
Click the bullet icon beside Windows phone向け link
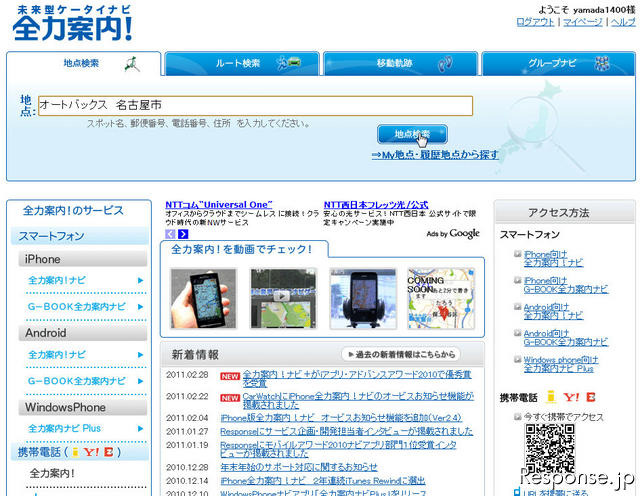518,359
